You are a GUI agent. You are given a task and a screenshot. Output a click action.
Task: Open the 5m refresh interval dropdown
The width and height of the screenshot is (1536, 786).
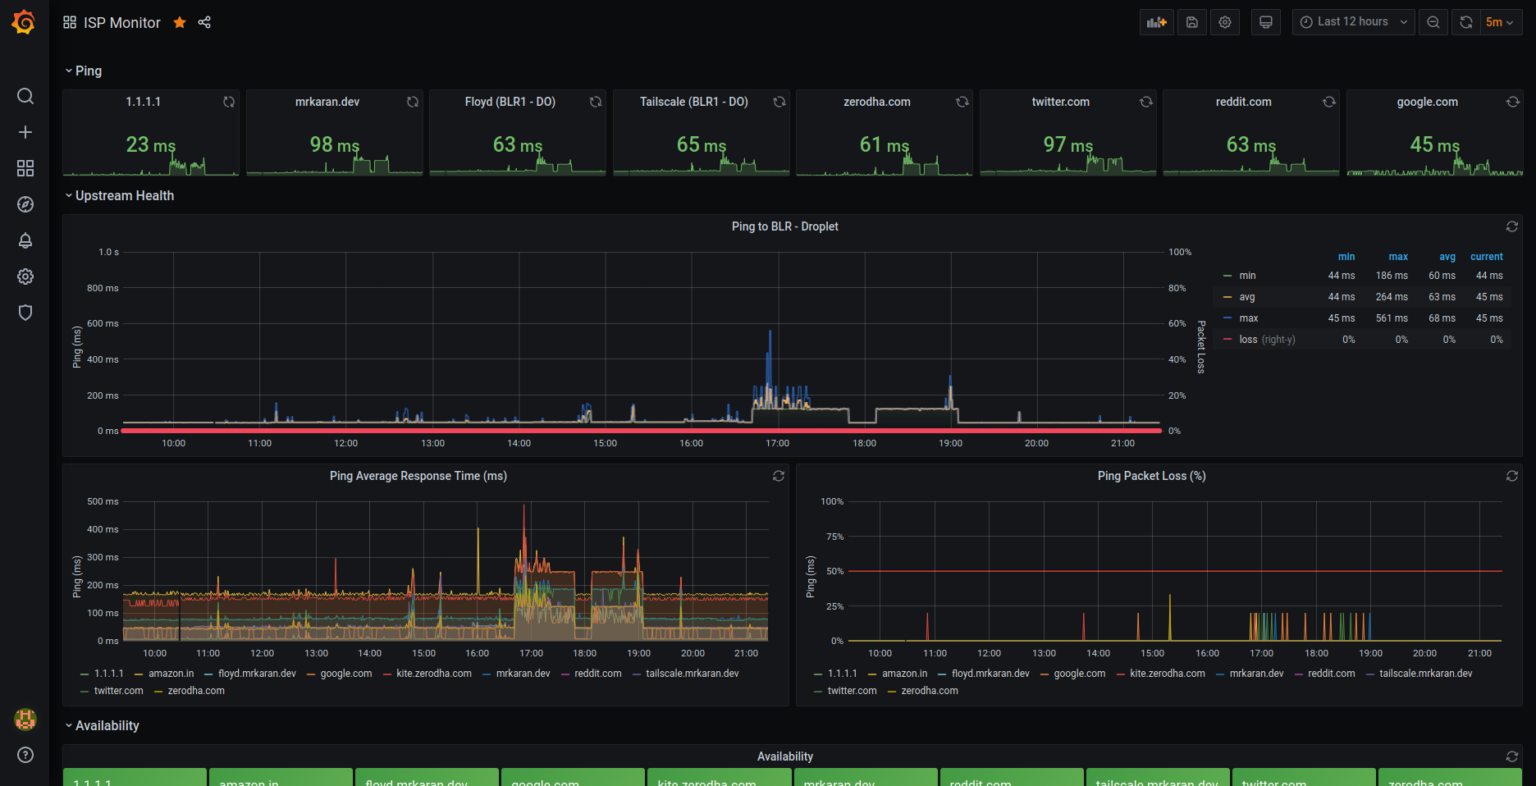point(1500,21)
